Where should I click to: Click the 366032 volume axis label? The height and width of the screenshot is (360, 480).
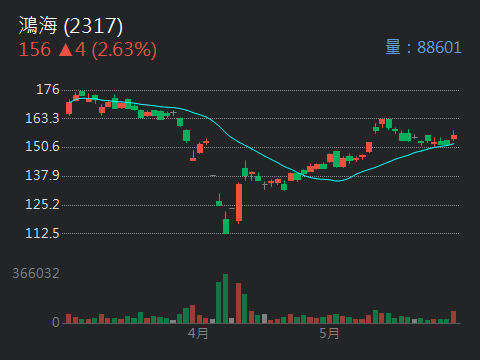tap(36, 274)
